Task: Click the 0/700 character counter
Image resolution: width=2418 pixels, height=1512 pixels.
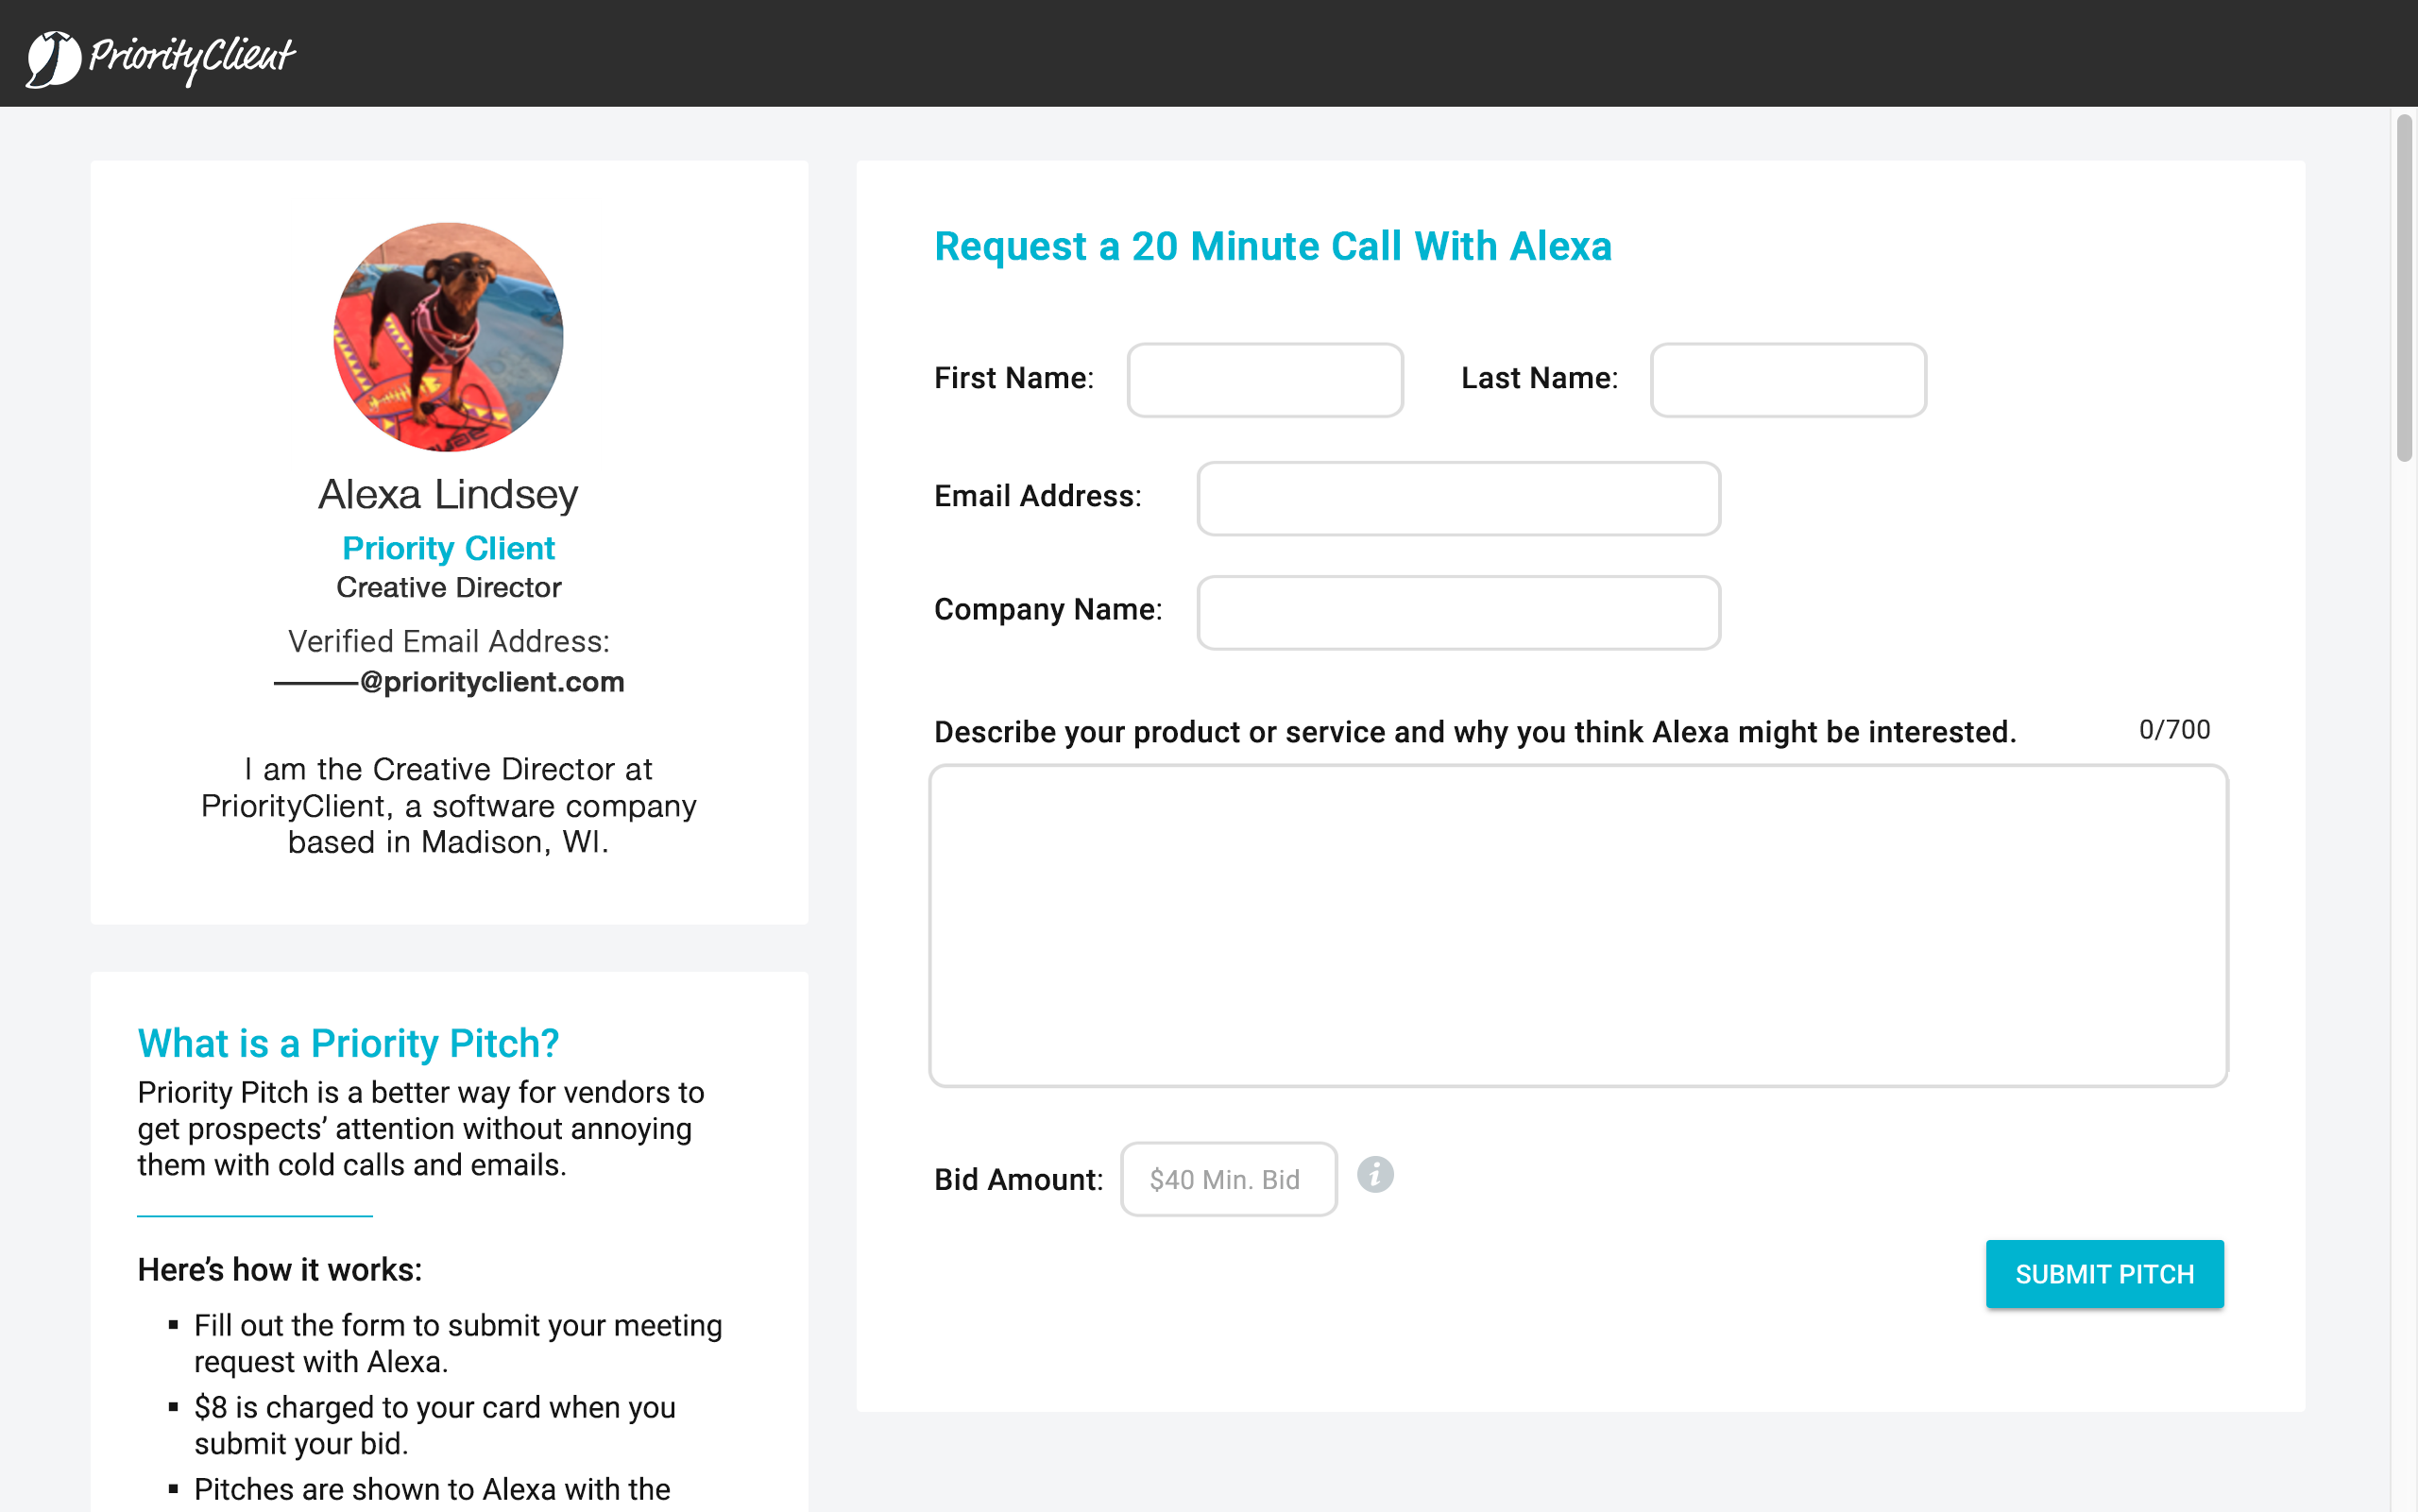Action: [2173, 730]
